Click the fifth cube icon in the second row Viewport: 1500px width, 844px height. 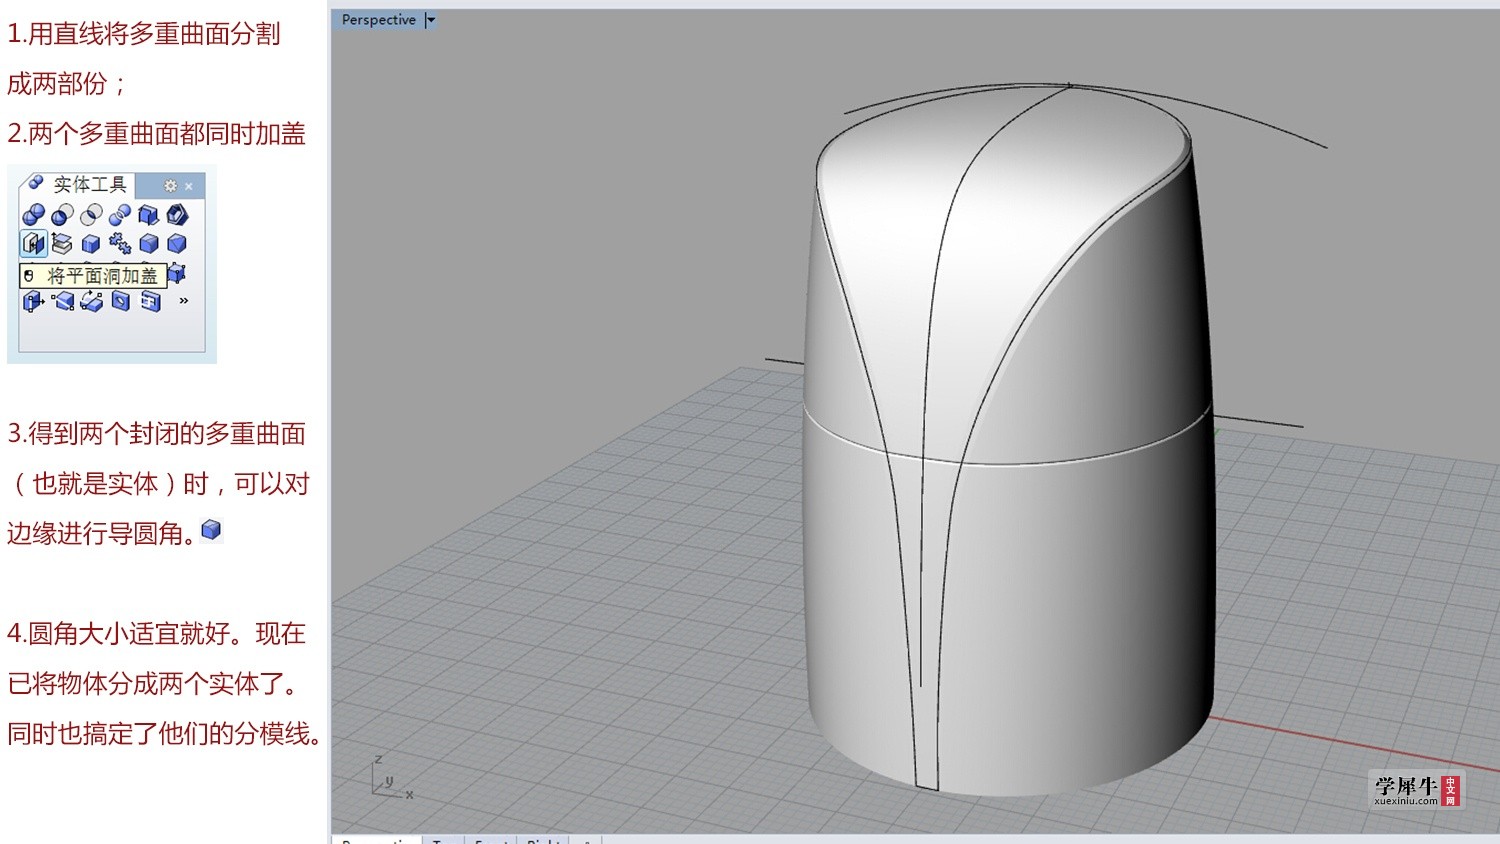148,243
